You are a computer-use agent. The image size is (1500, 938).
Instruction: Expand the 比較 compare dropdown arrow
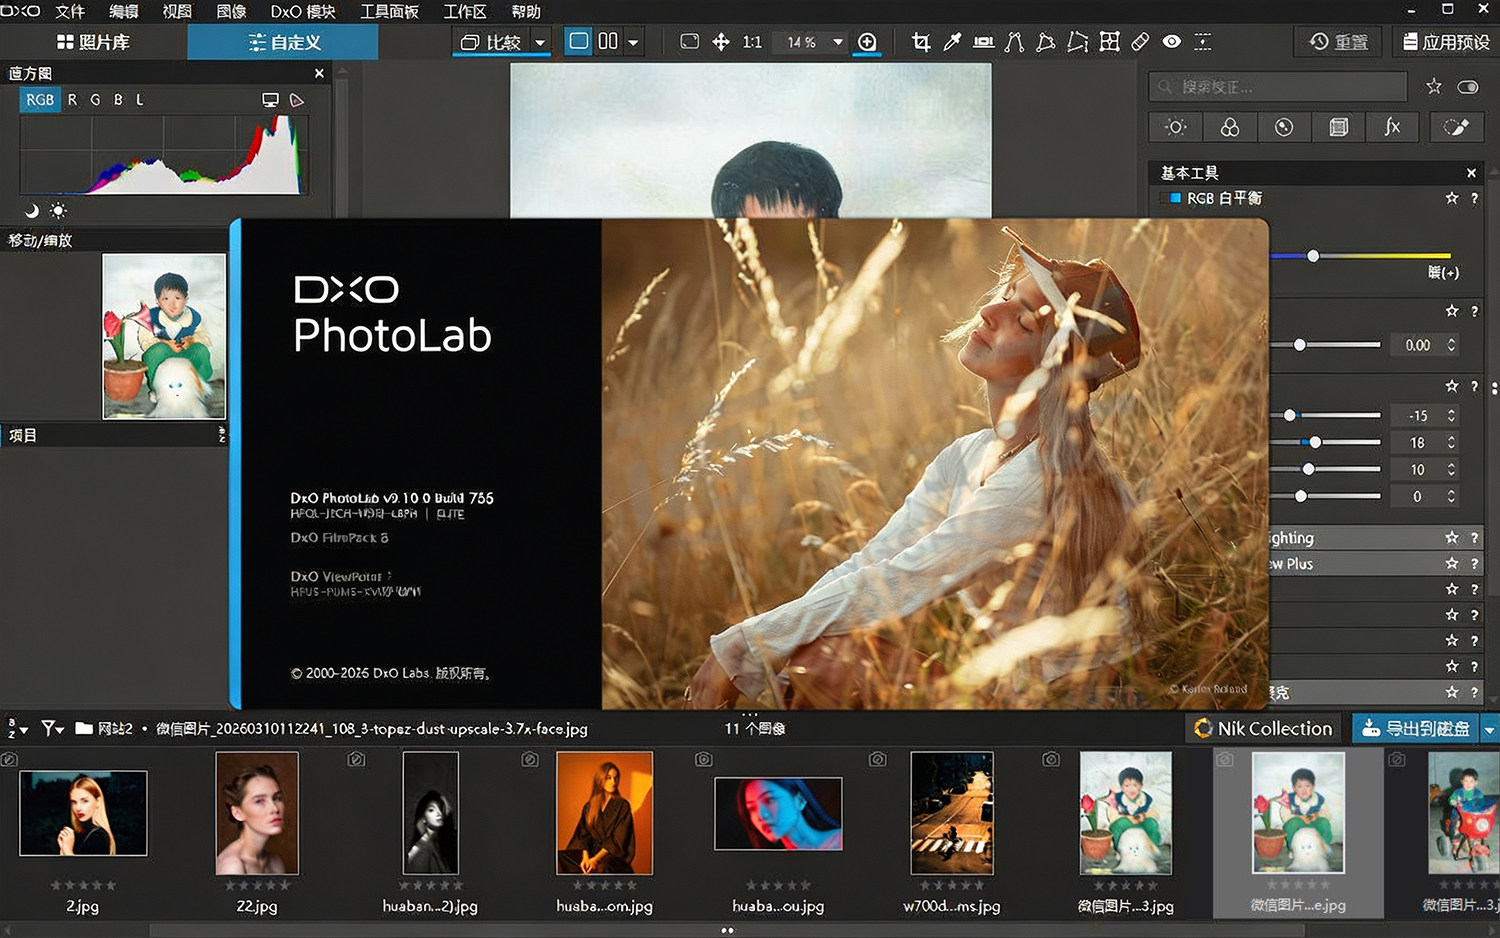[x=540, y=42]
